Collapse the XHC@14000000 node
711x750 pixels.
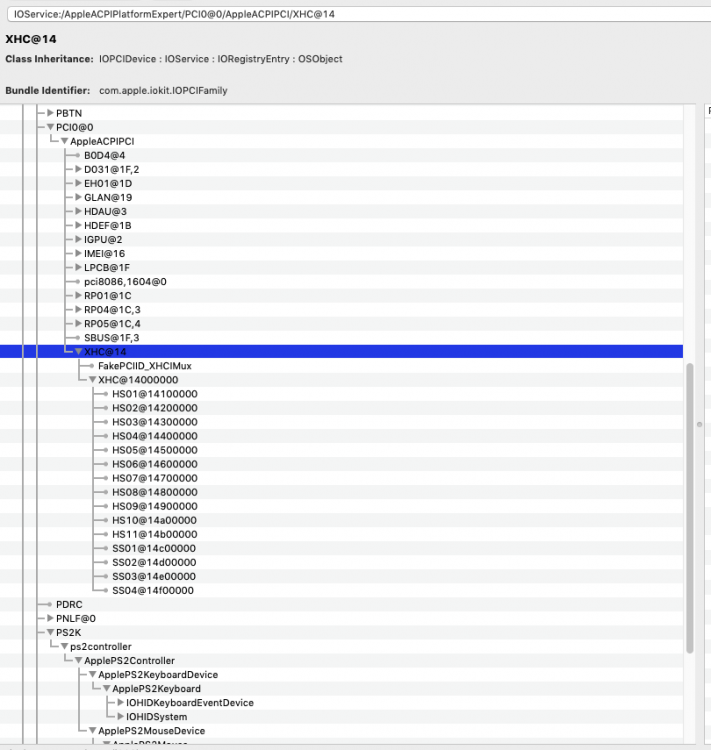click(x=92, y=380)
